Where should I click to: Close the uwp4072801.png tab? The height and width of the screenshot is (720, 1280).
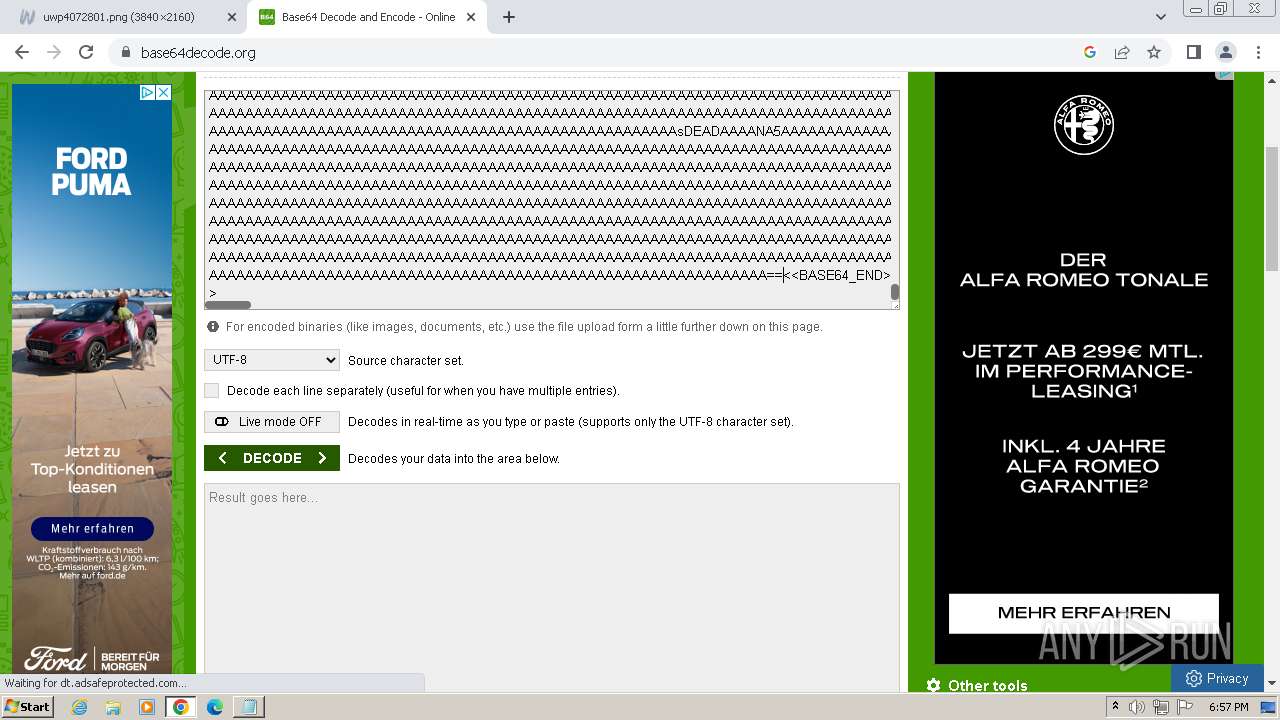[x=231, y=17]
